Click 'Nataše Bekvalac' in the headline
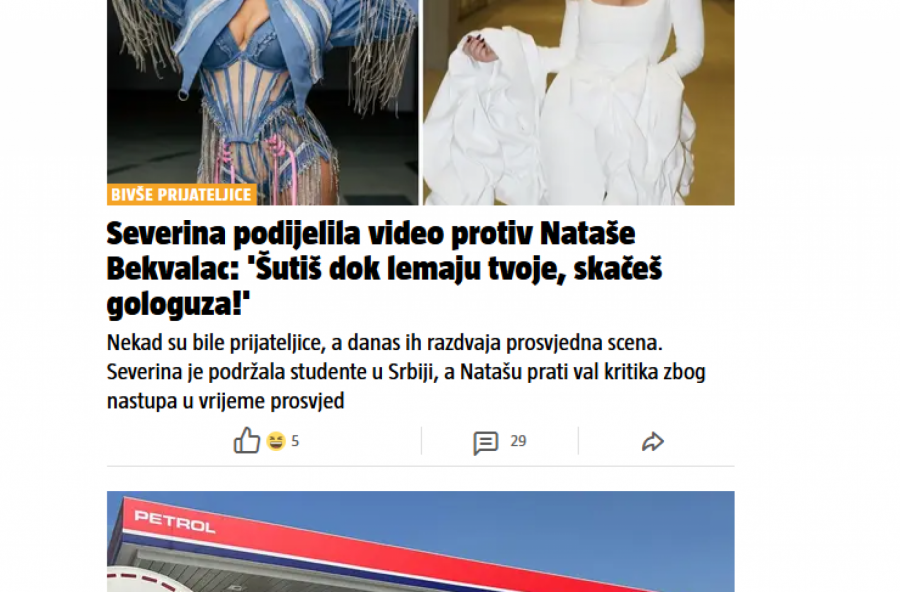900x592 pixels. pos(371,251)
